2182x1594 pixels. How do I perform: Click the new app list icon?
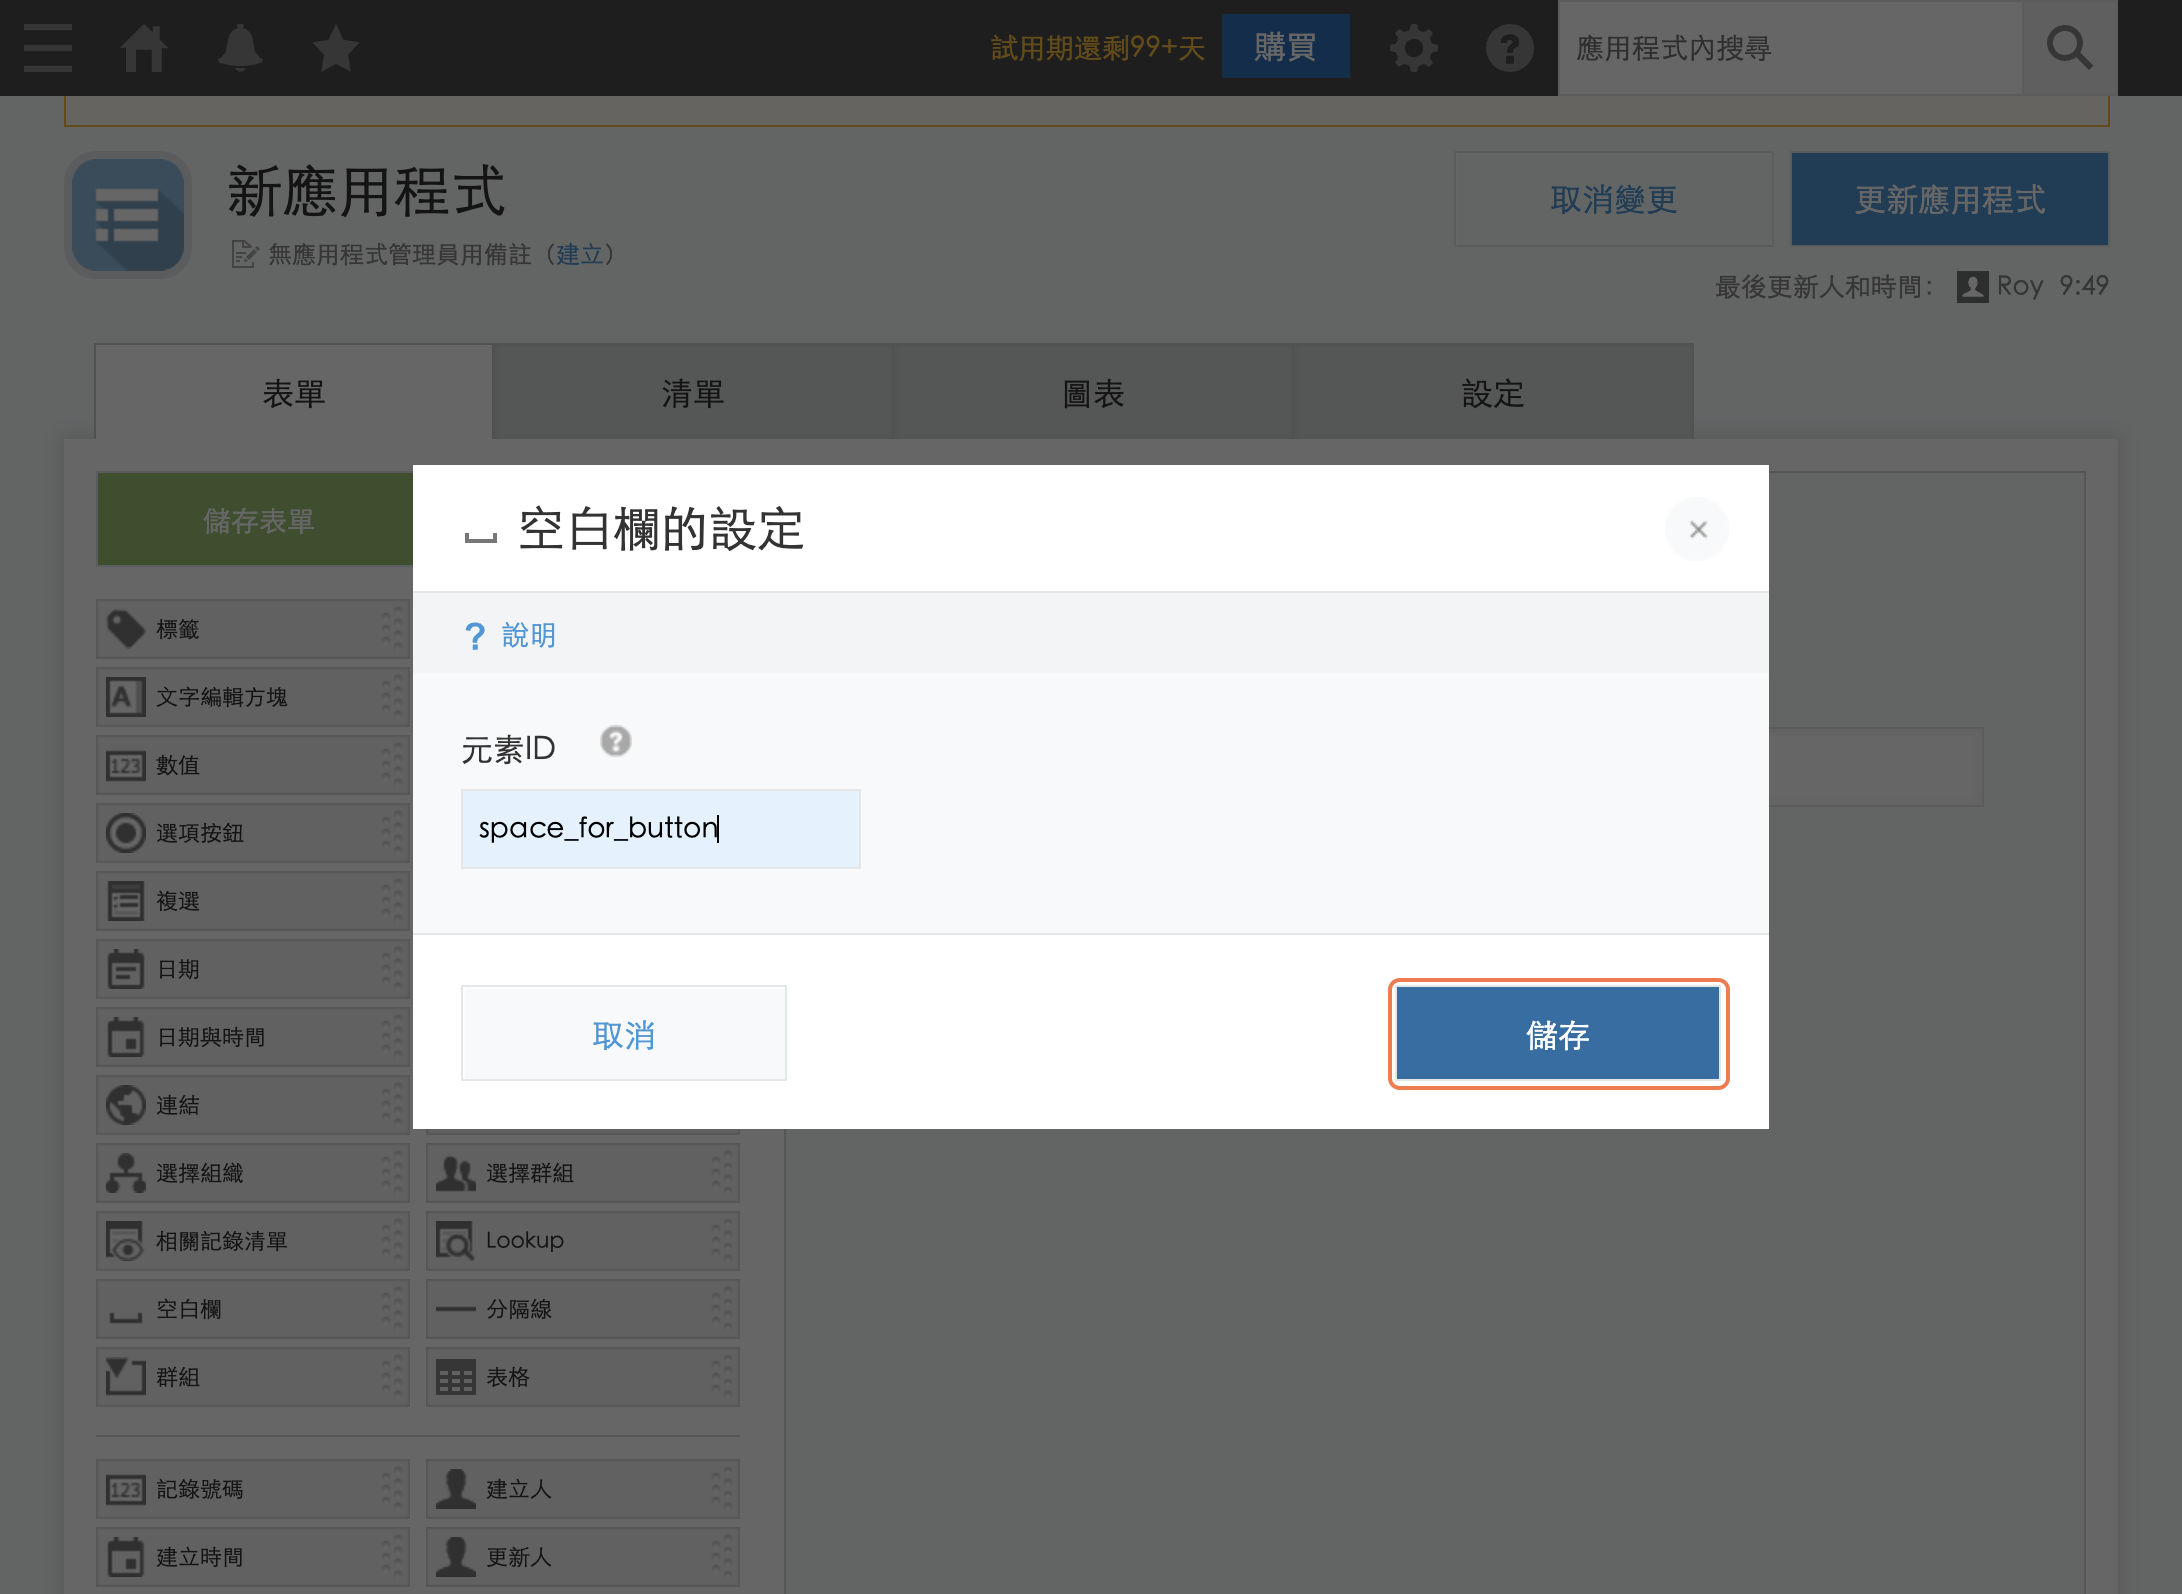point(128,215)
